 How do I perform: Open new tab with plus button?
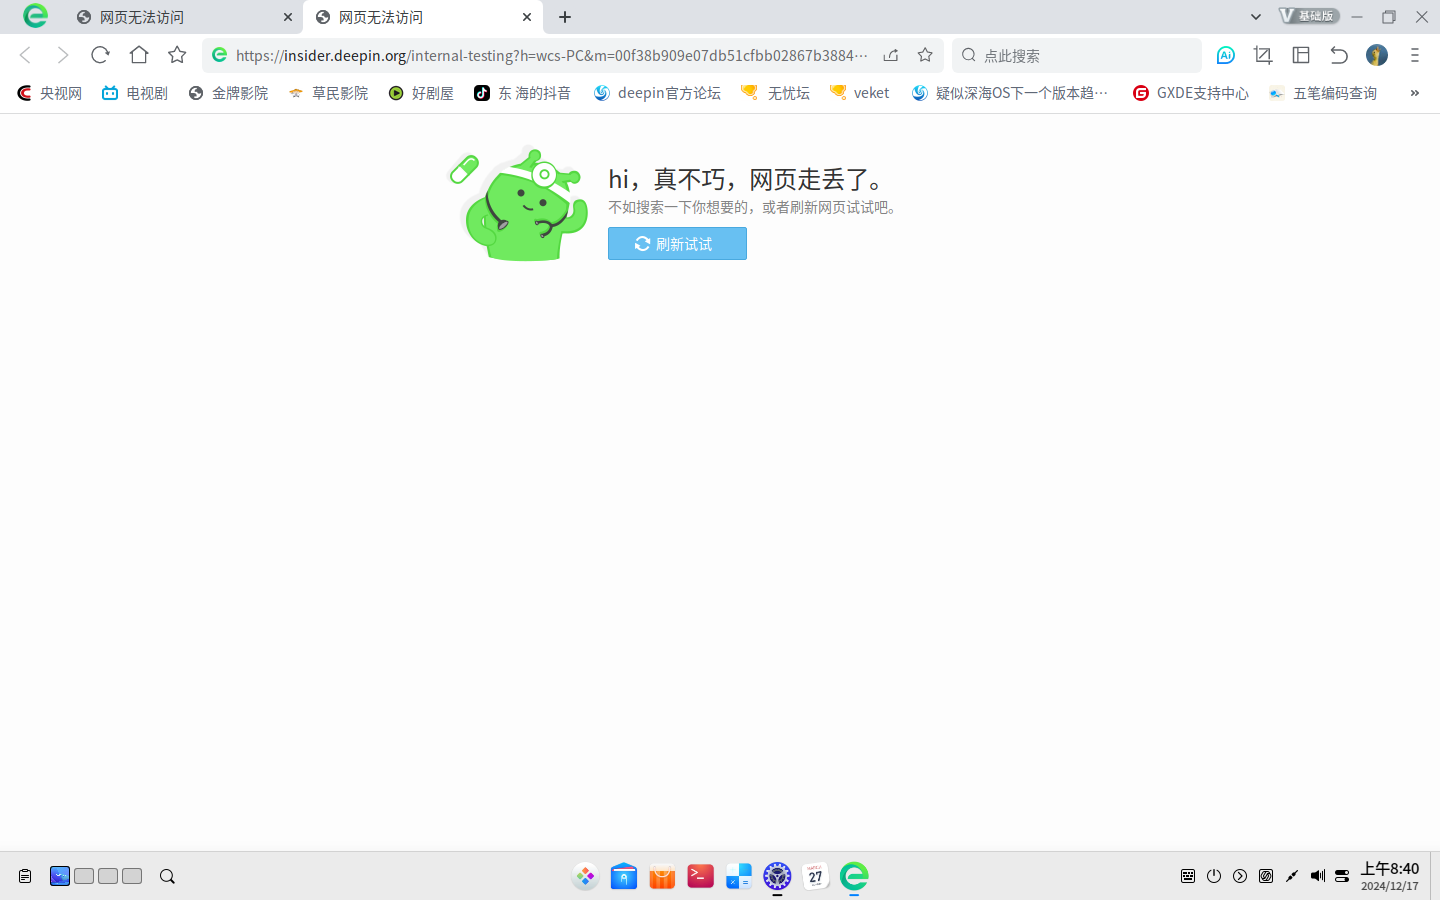(x=565, y=17)
